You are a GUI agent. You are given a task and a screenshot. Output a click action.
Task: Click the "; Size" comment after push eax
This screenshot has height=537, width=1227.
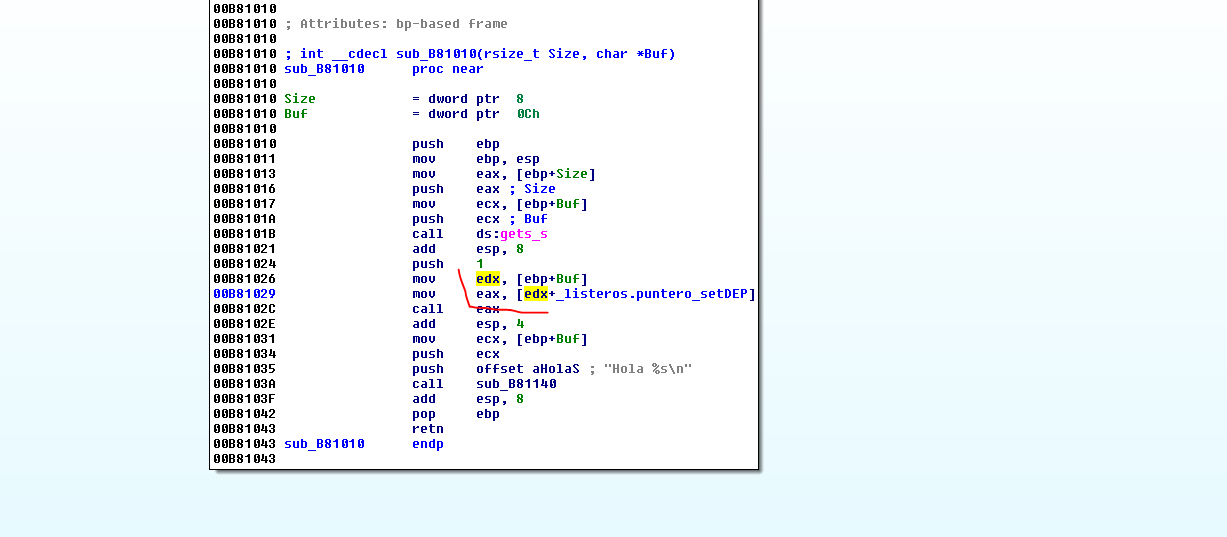[535, 189]
